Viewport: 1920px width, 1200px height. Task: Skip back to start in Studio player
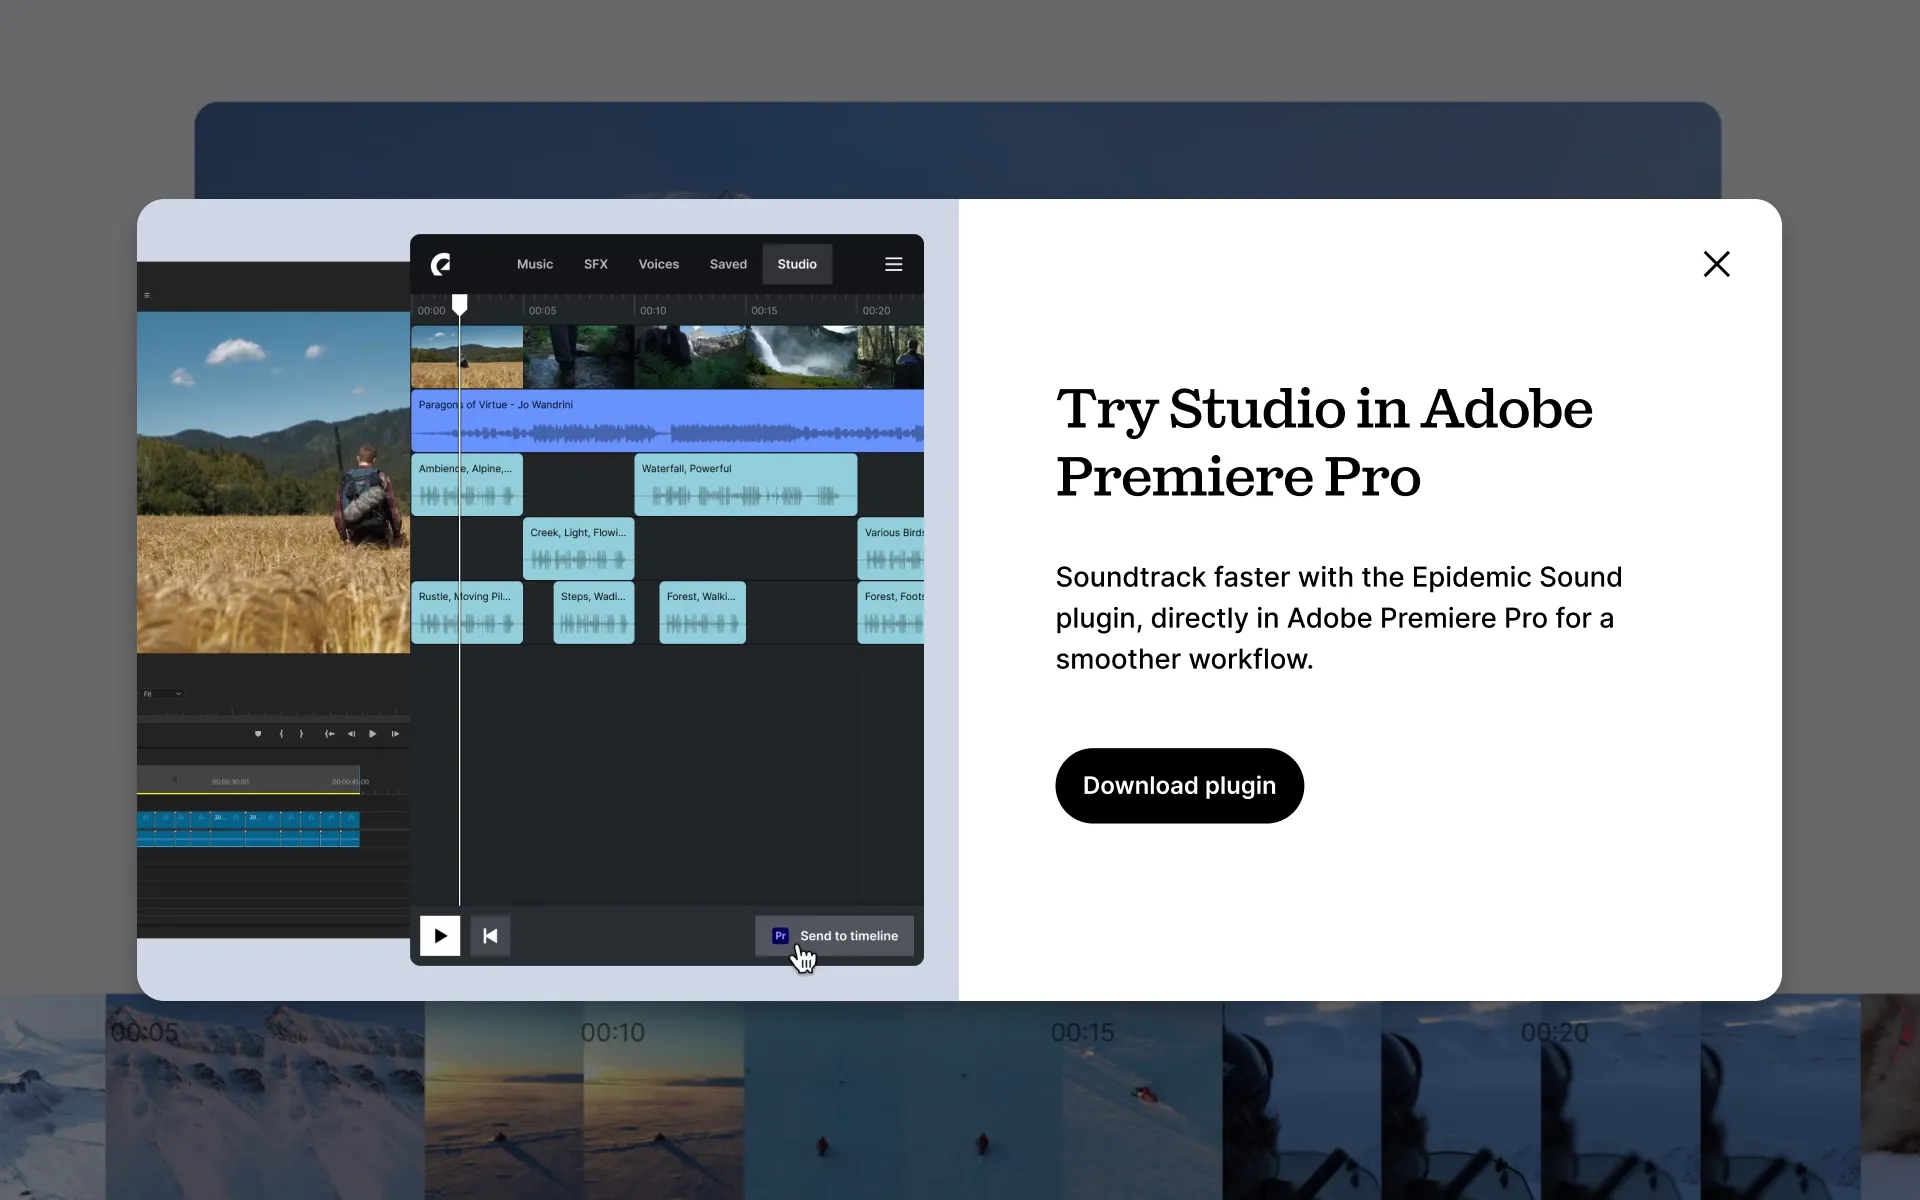(x=490, y=936)
